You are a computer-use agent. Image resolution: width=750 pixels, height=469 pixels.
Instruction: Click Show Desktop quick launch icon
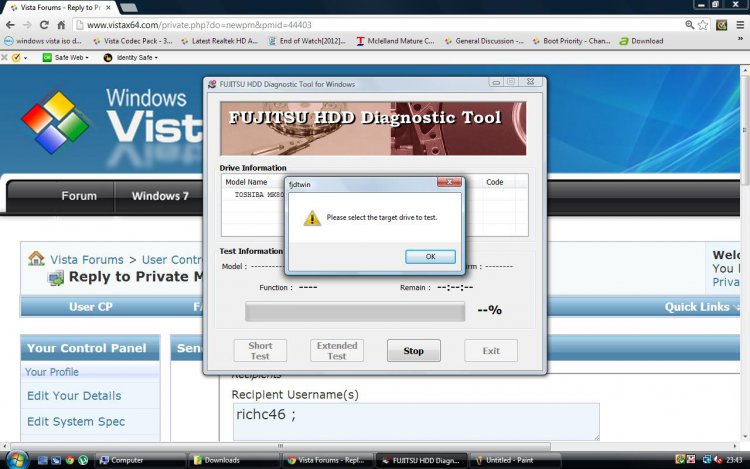click(x=43, y=460)
